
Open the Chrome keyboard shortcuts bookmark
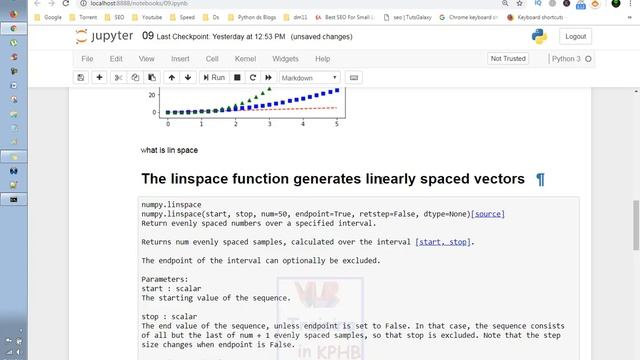click(x=469, y=18)
